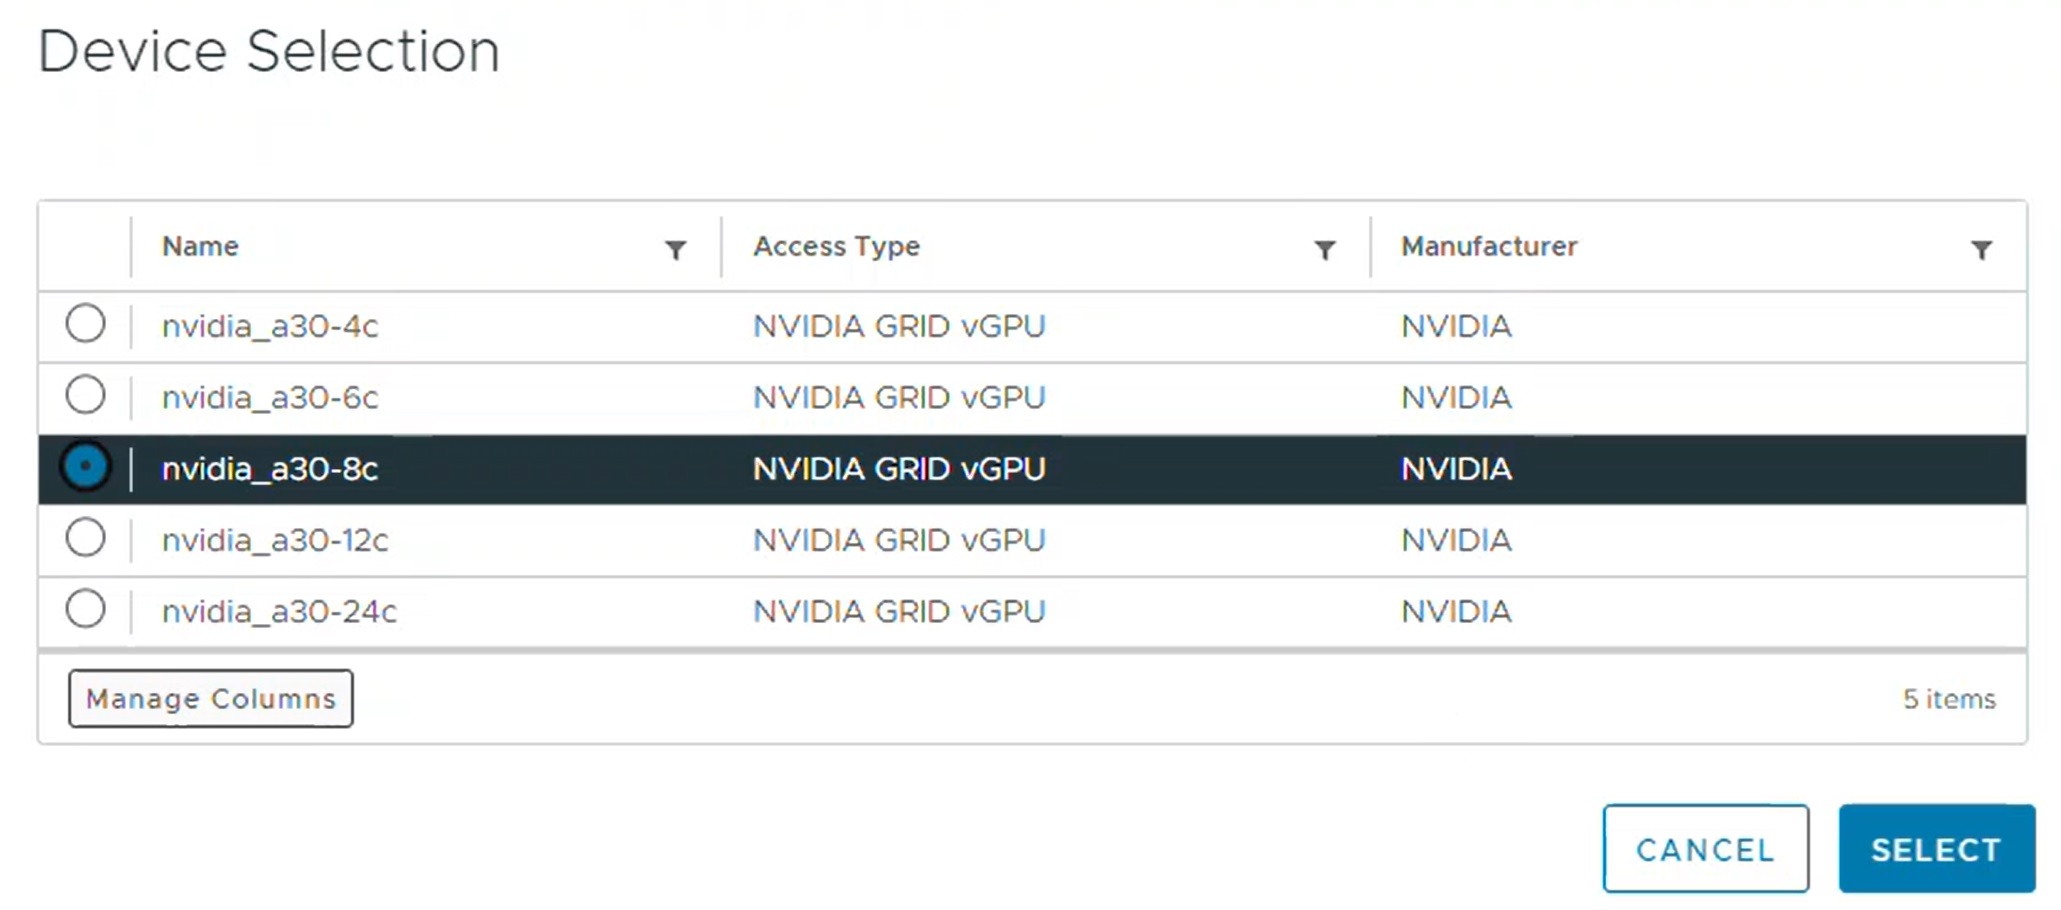Click the Device Selection dialog title
The image size is (2061, 910).
coord(269,52)
